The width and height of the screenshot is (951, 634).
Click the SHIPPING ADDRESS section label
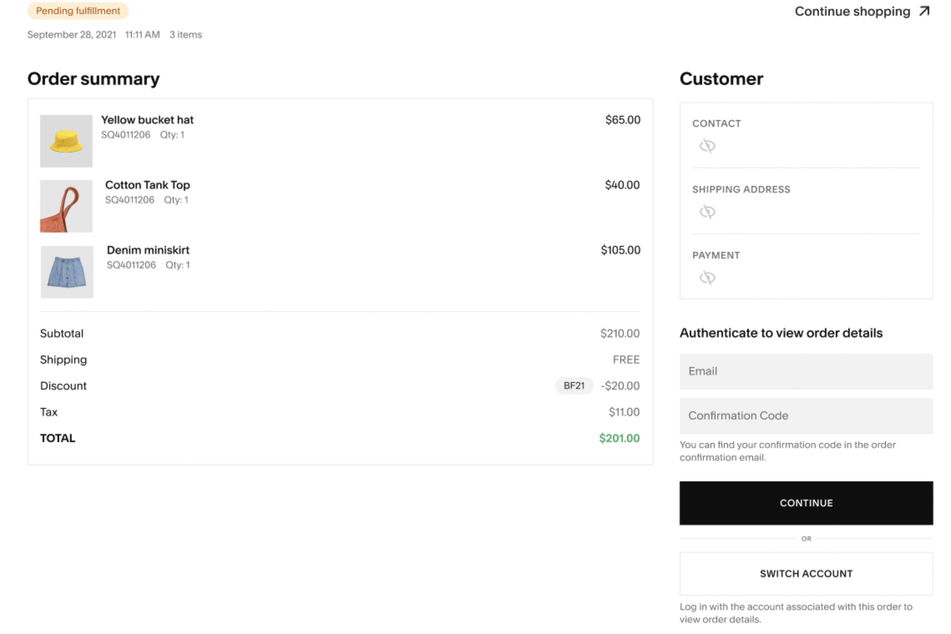pyautogui.click(x=741, y=189)
